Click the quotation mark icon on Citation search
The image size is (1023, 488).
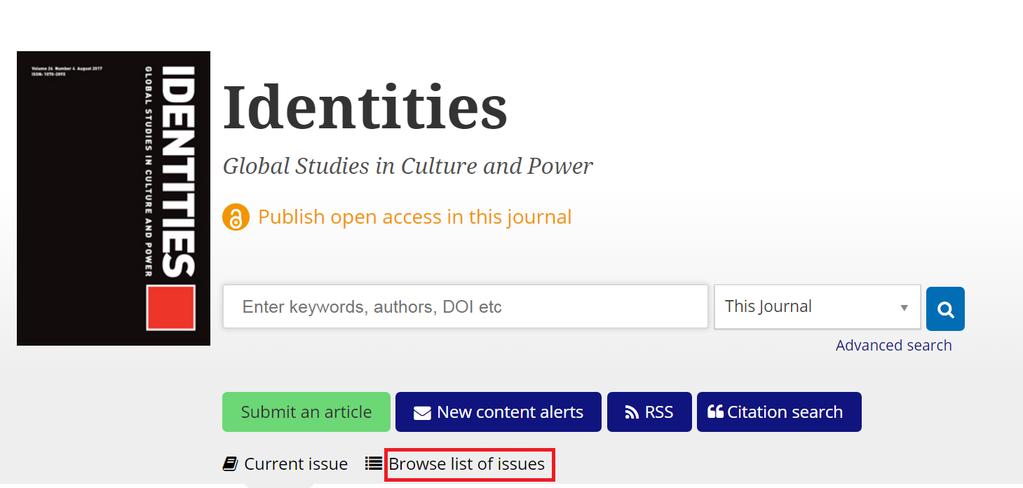pyautogui.click(x=715, y=412)
